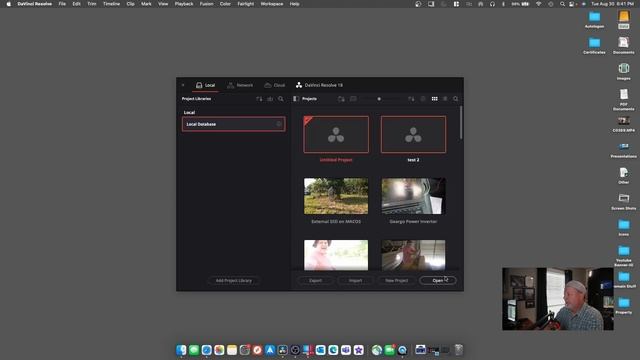Click the Open button
The image size is (640, 360).
pyautogui.click(x=438, y=280)
